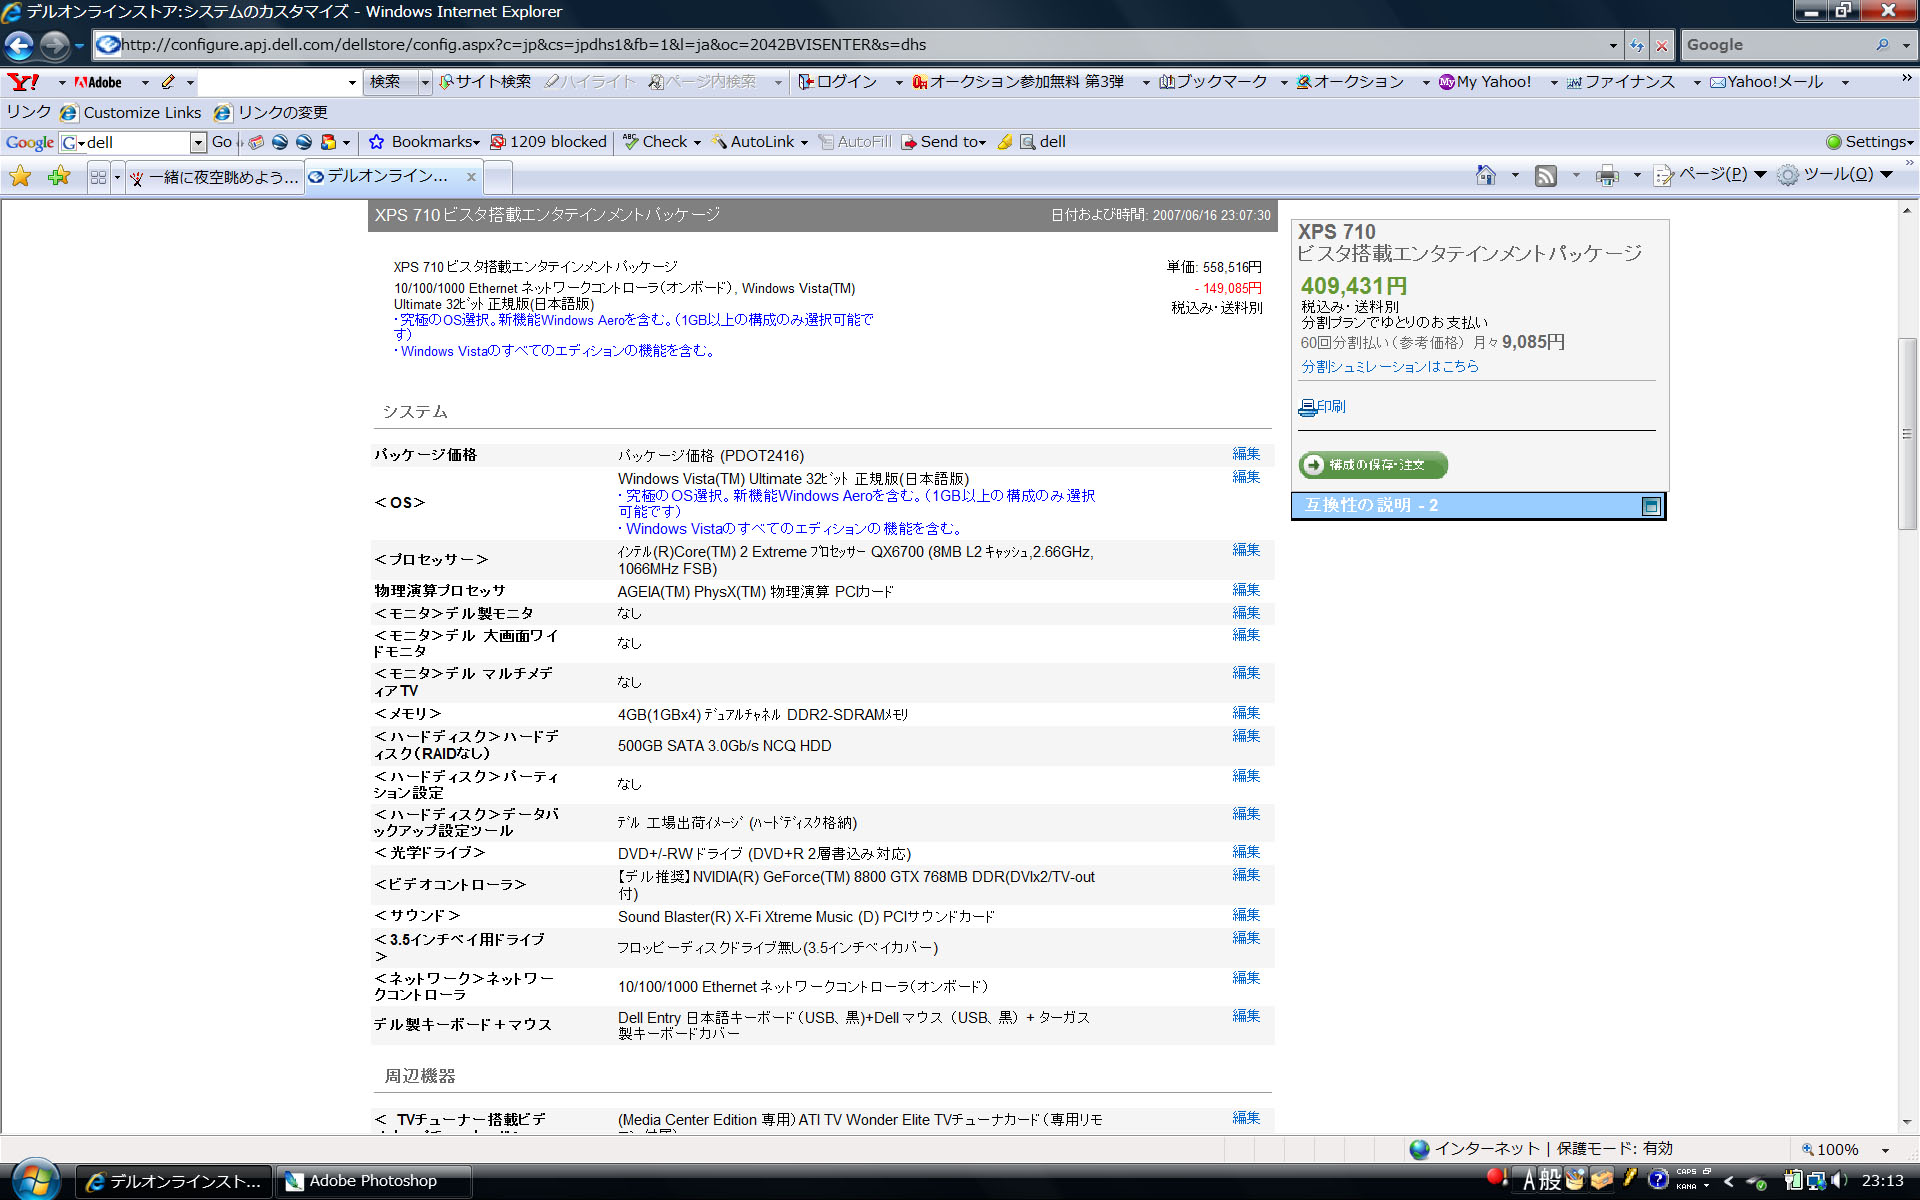Click the Yahoo toolbar search input field
The width and height of the screenshot is (1920, 1200).
[x=272, y=82]
